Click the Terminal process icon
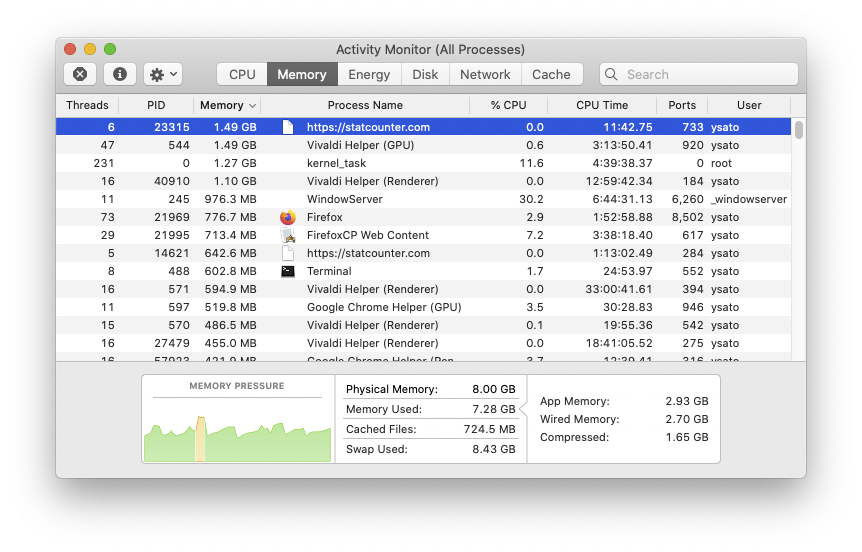Screen dimensions: 862x552 pos(288,271)
